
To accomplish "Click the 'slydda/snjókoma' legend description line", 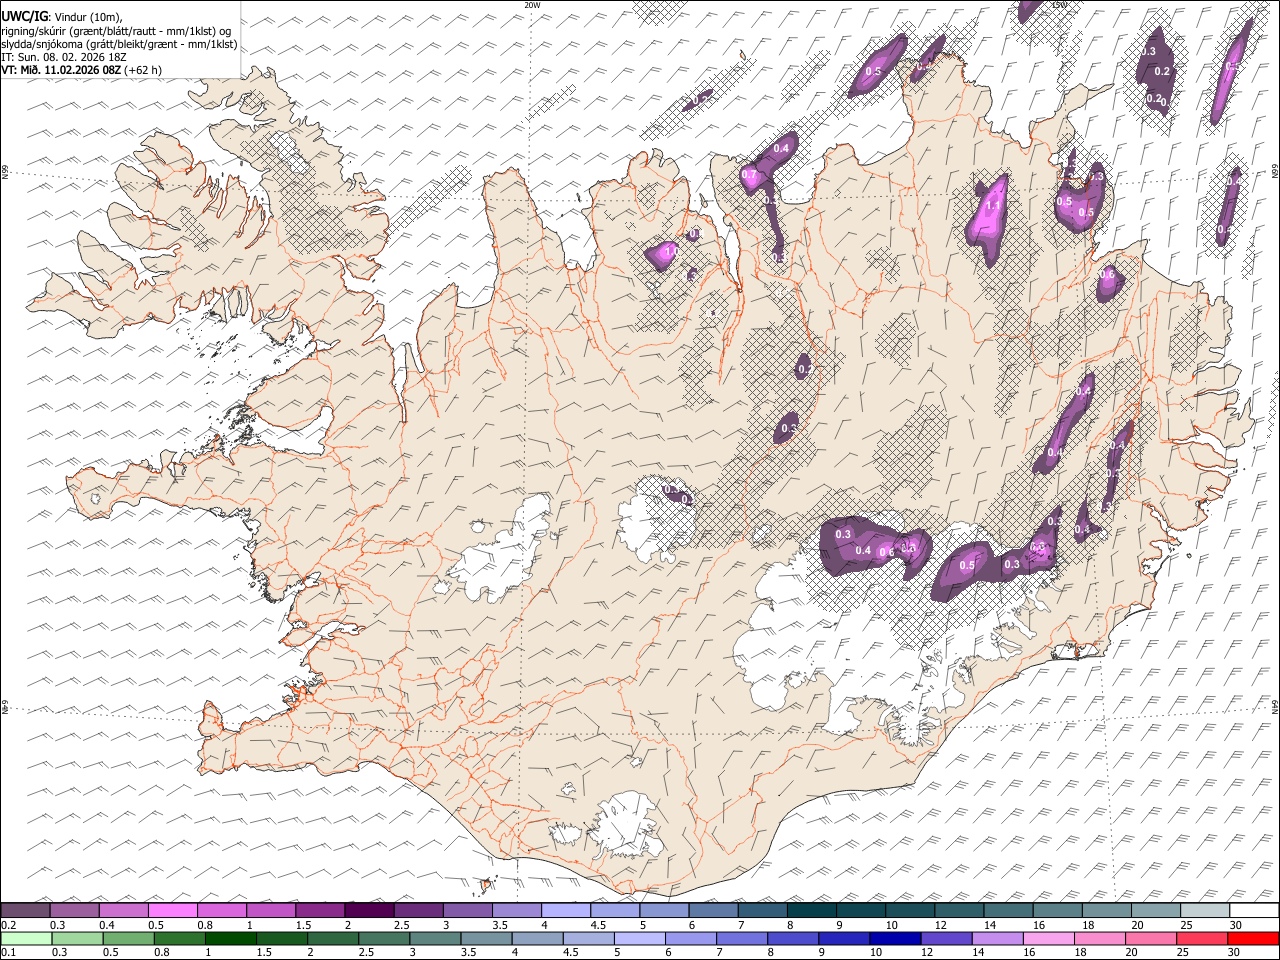I will click(x=119, y=44).
